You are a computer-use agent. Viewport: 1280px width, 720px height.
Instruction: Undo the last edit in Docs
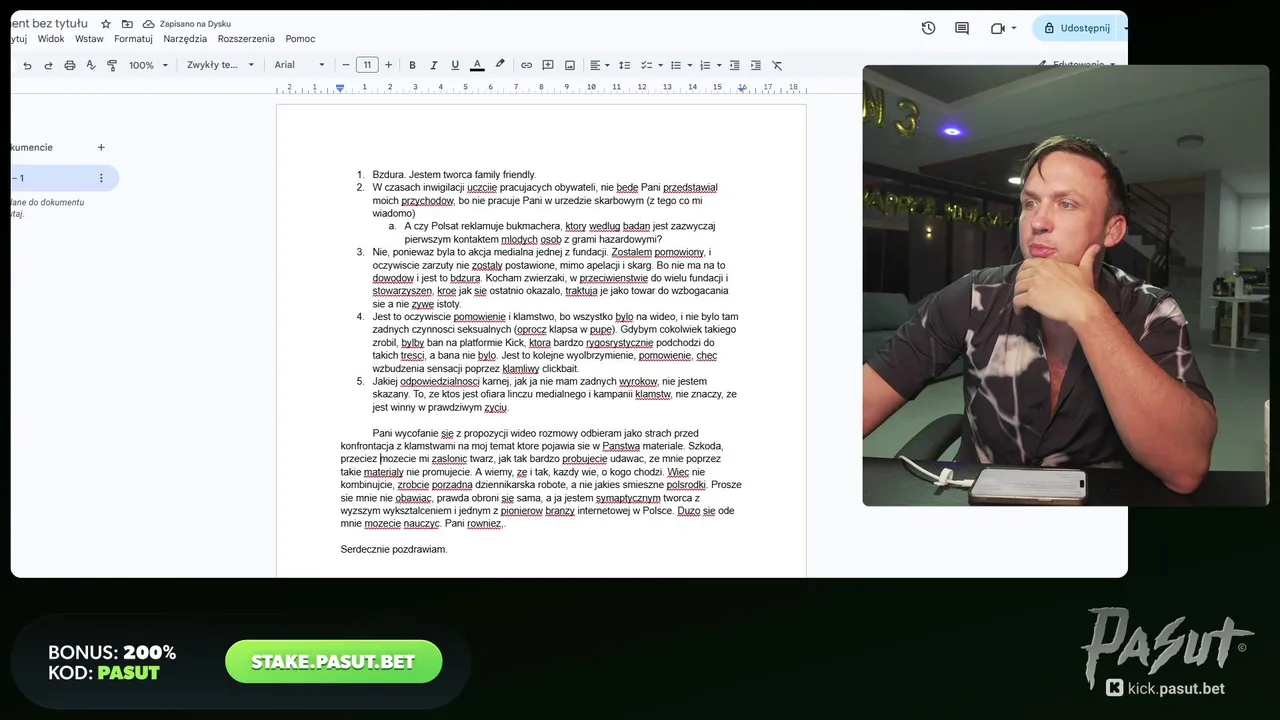(x=27, y=65)
